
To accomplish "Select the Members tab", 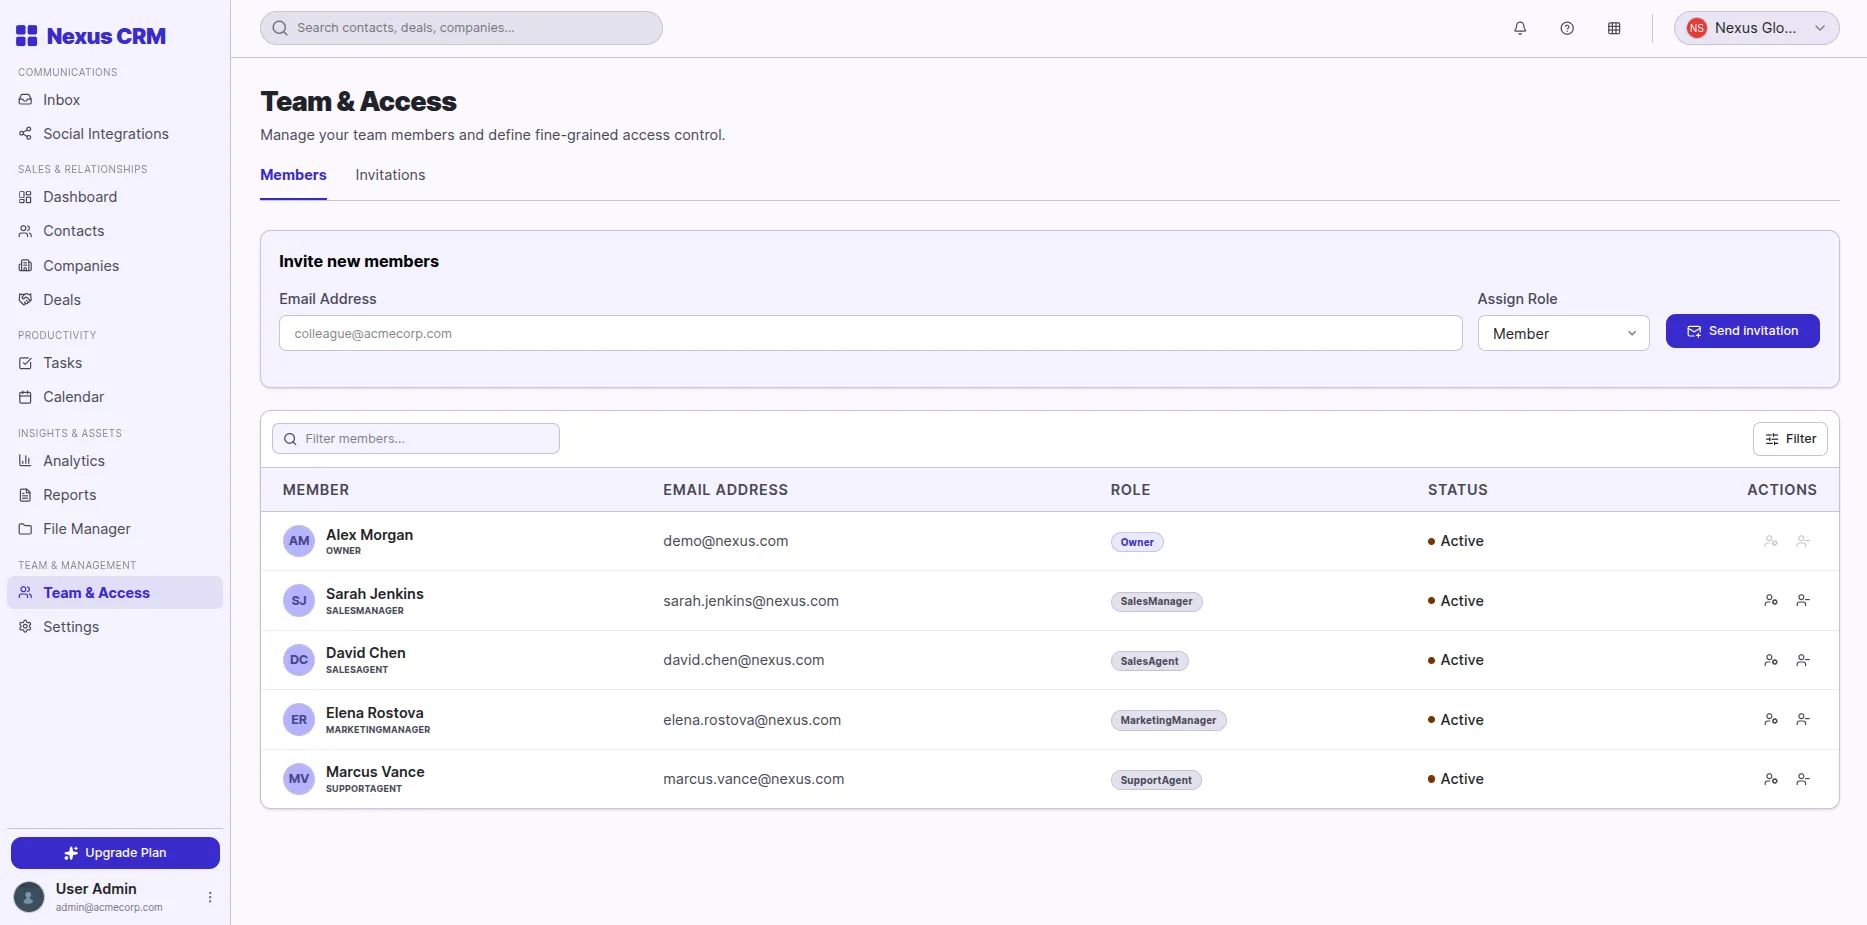I will pyautogui.click(x=293, y=175).
